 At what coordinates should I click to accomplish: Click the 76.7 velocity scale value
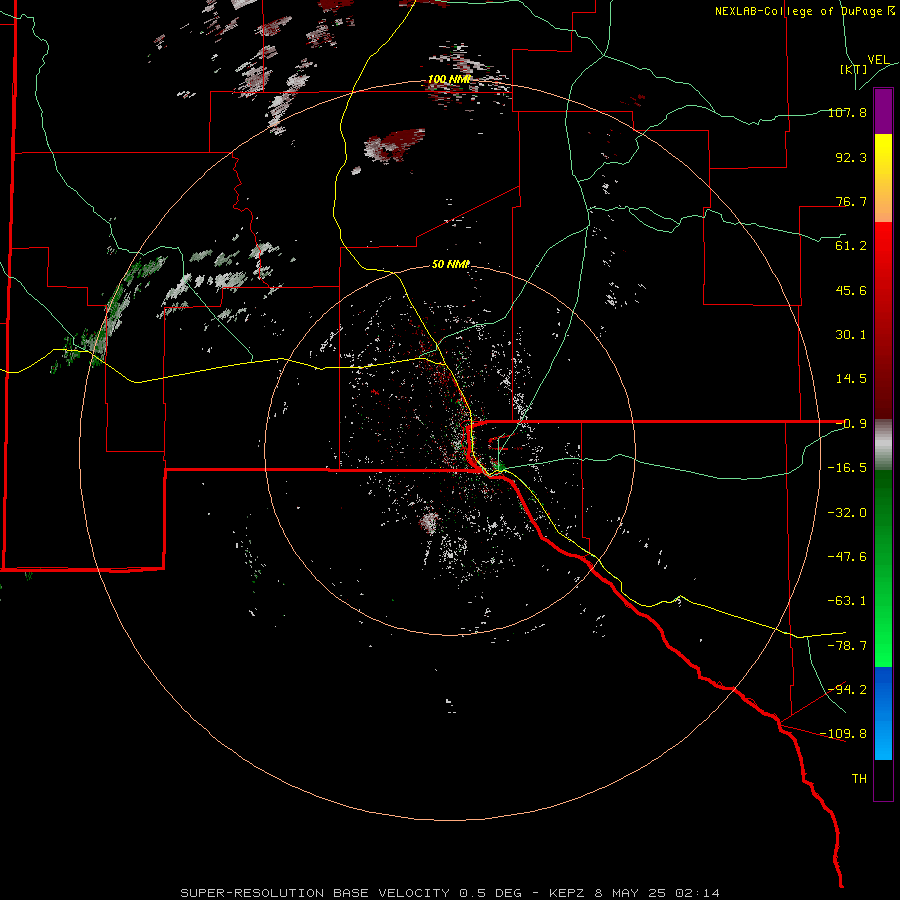[851, 201]
